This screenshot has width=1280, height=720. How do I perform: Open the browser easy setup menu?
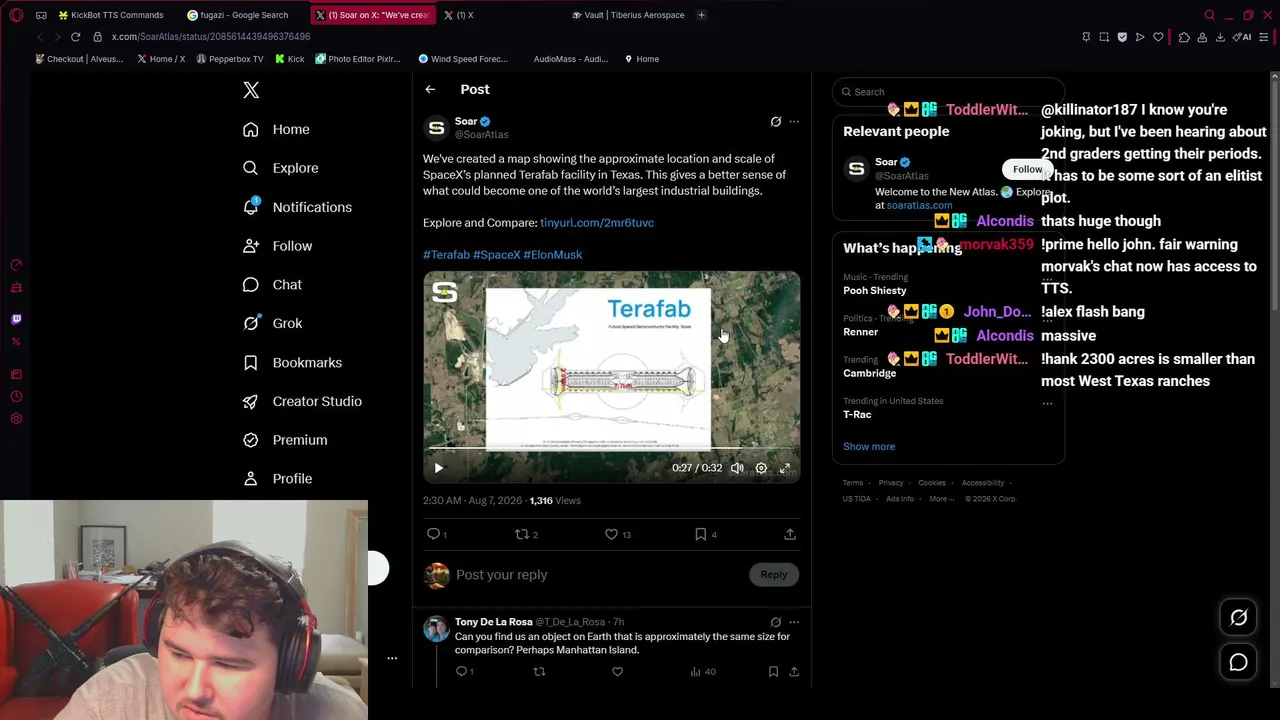(1263, 37)
